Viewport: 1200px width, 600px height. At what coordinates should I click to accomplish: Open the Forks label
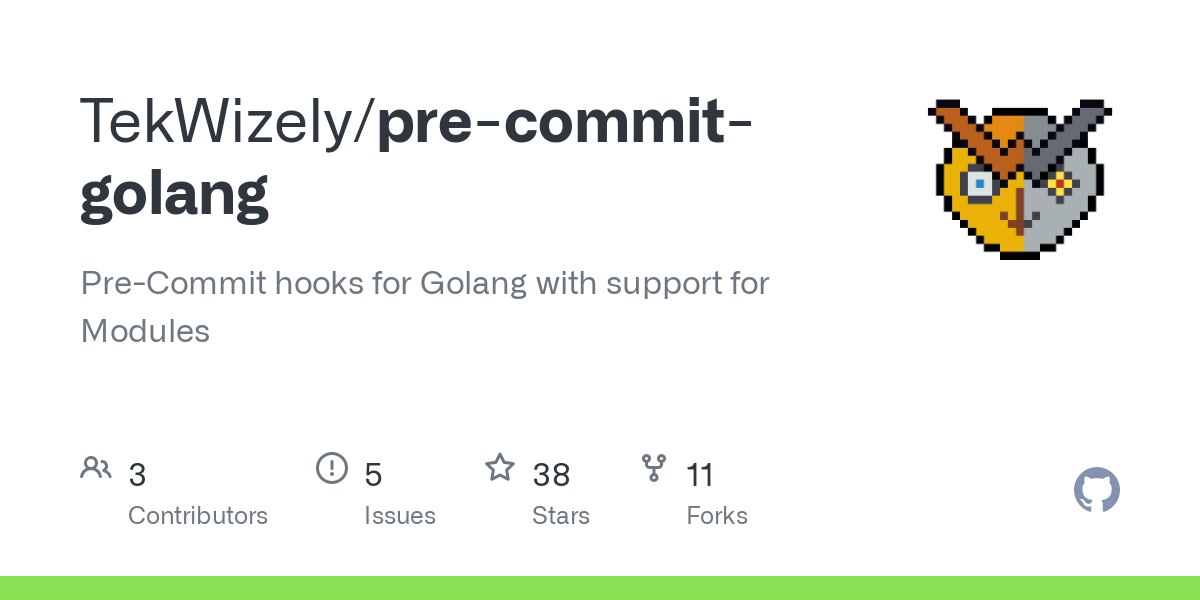[717, 516]
